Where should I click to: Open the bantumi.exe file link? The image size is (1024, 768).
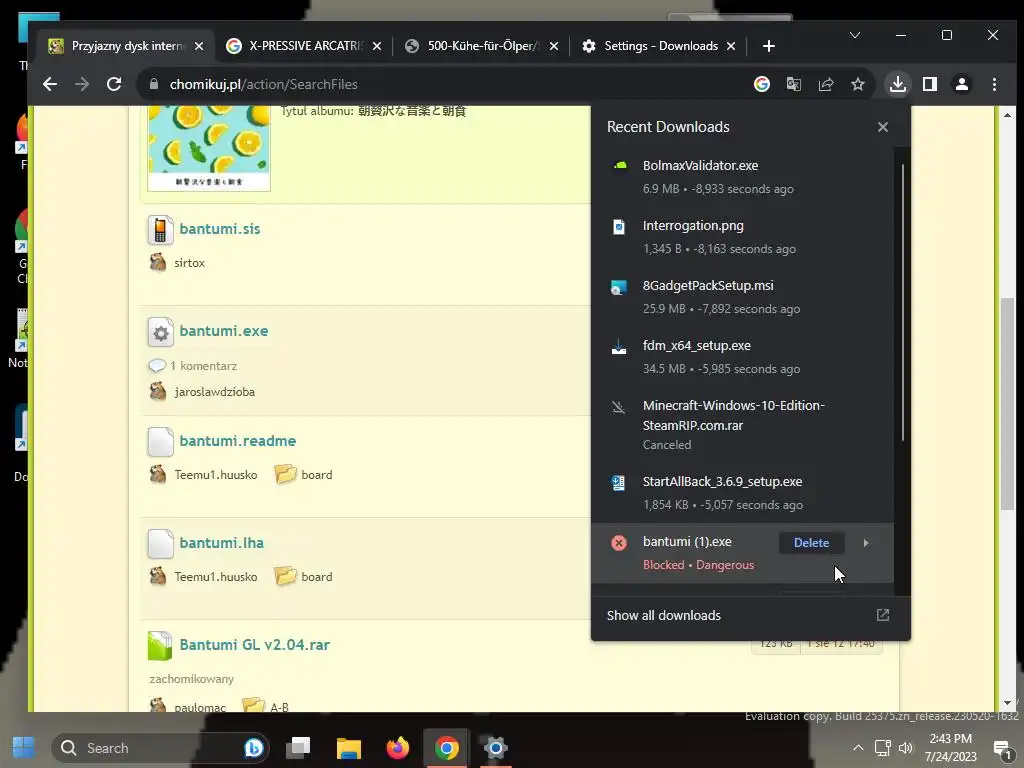coord(224,330)
